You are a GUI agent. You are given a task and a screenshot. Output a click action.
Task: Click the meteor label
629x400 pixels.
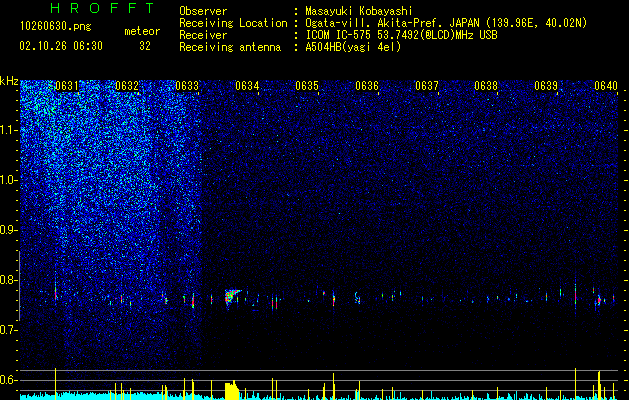142,31
